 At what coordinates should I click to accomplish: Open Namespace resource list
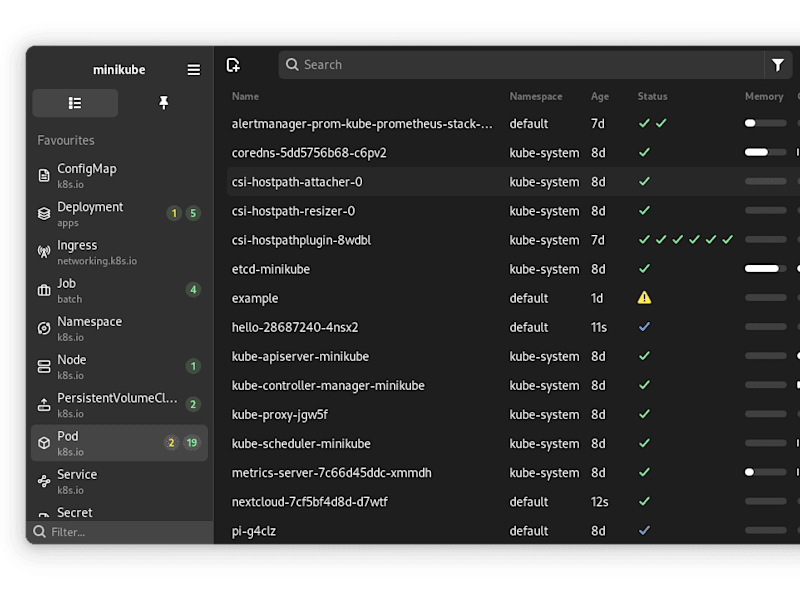(x=119, y=329)
